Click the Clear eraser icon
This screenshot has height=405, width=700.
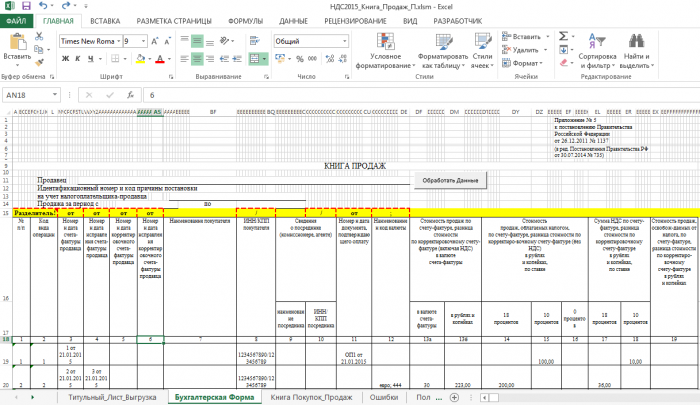pyautogui.click(x=563, y=63)
